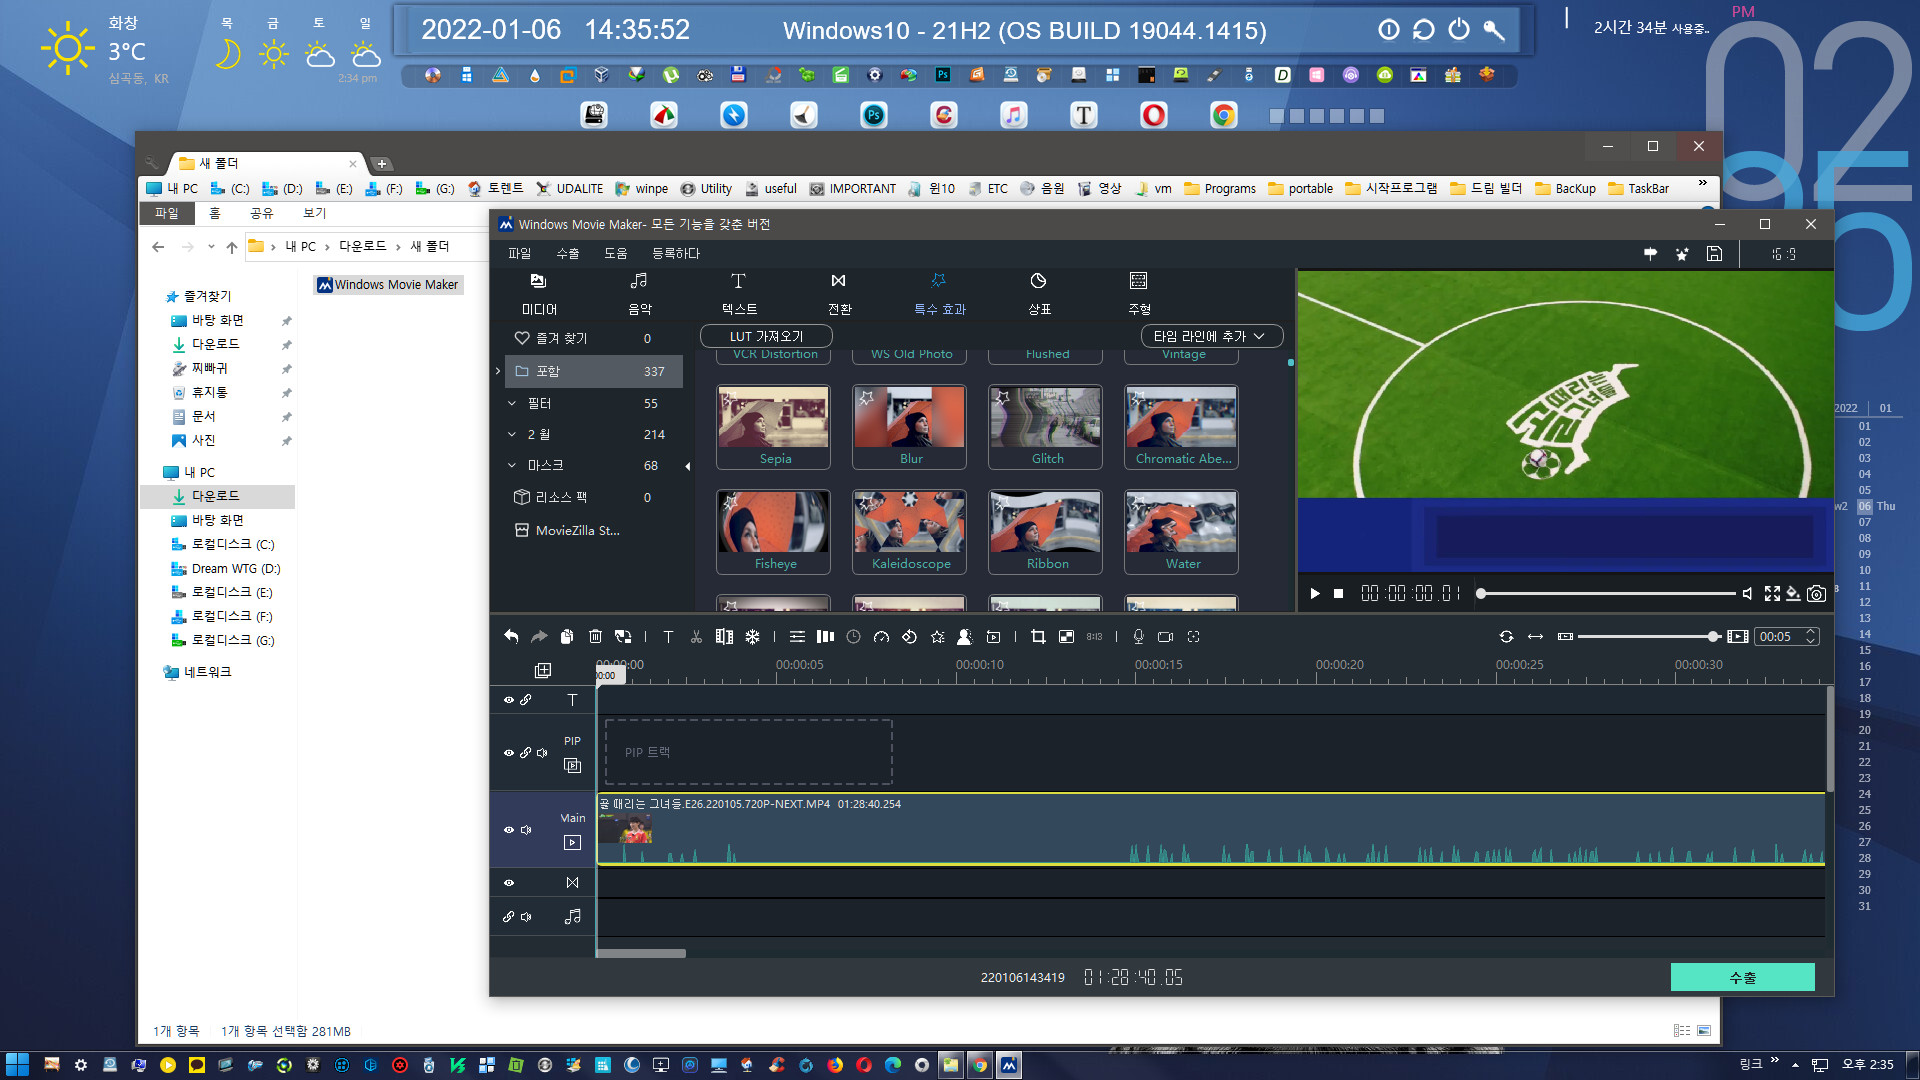
Task: Collapse the 마스크 category chevron
Action: [512, 465]
